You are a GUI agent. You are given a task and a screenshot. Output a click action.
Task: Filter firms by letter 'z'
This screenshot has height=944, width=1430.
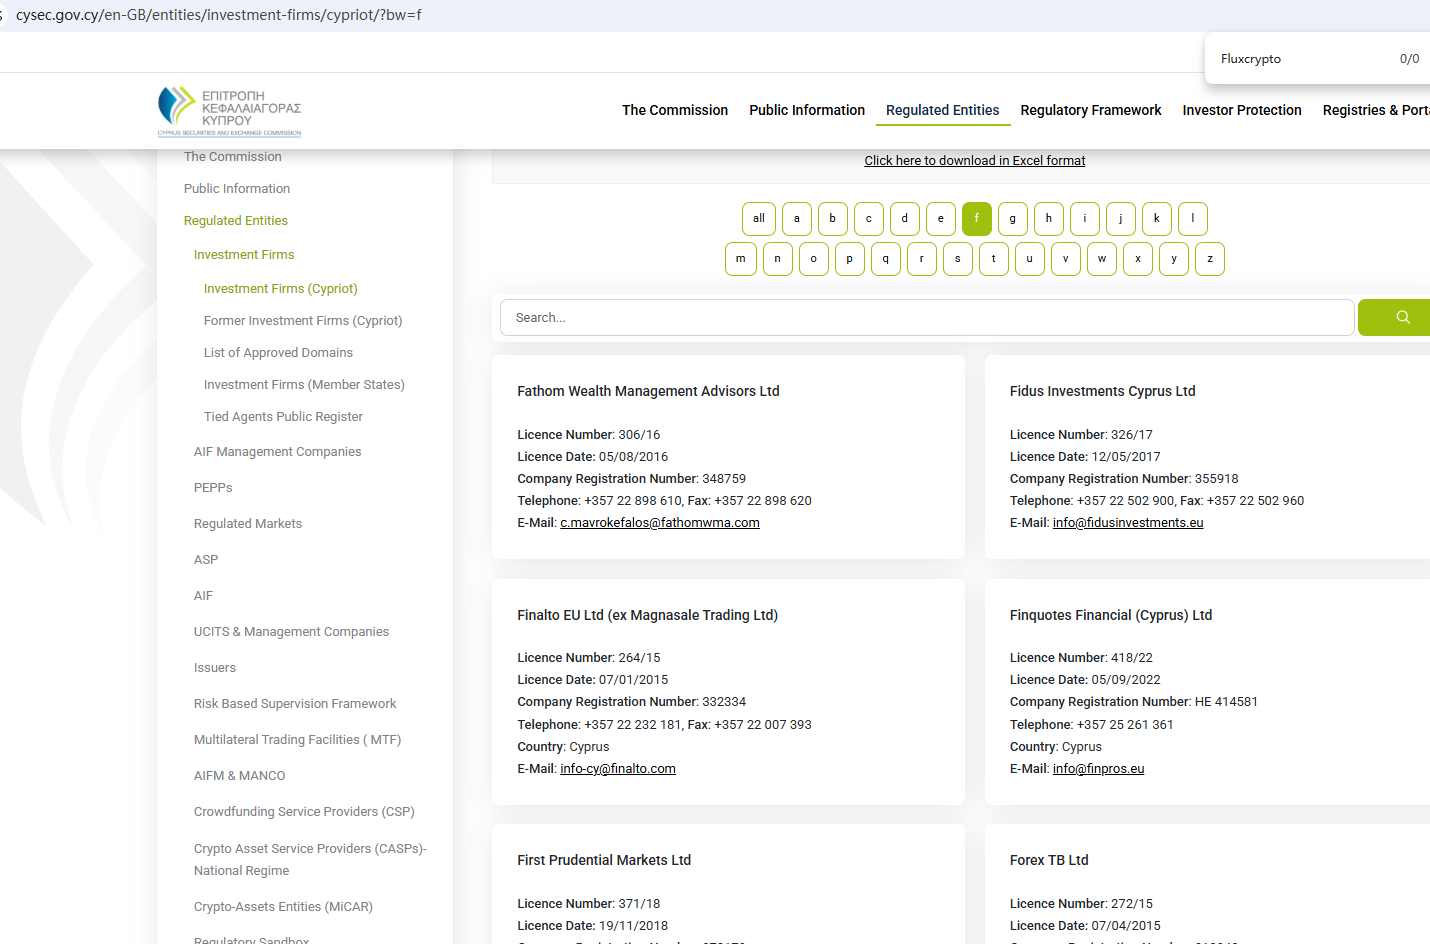tap(1209, 258)
